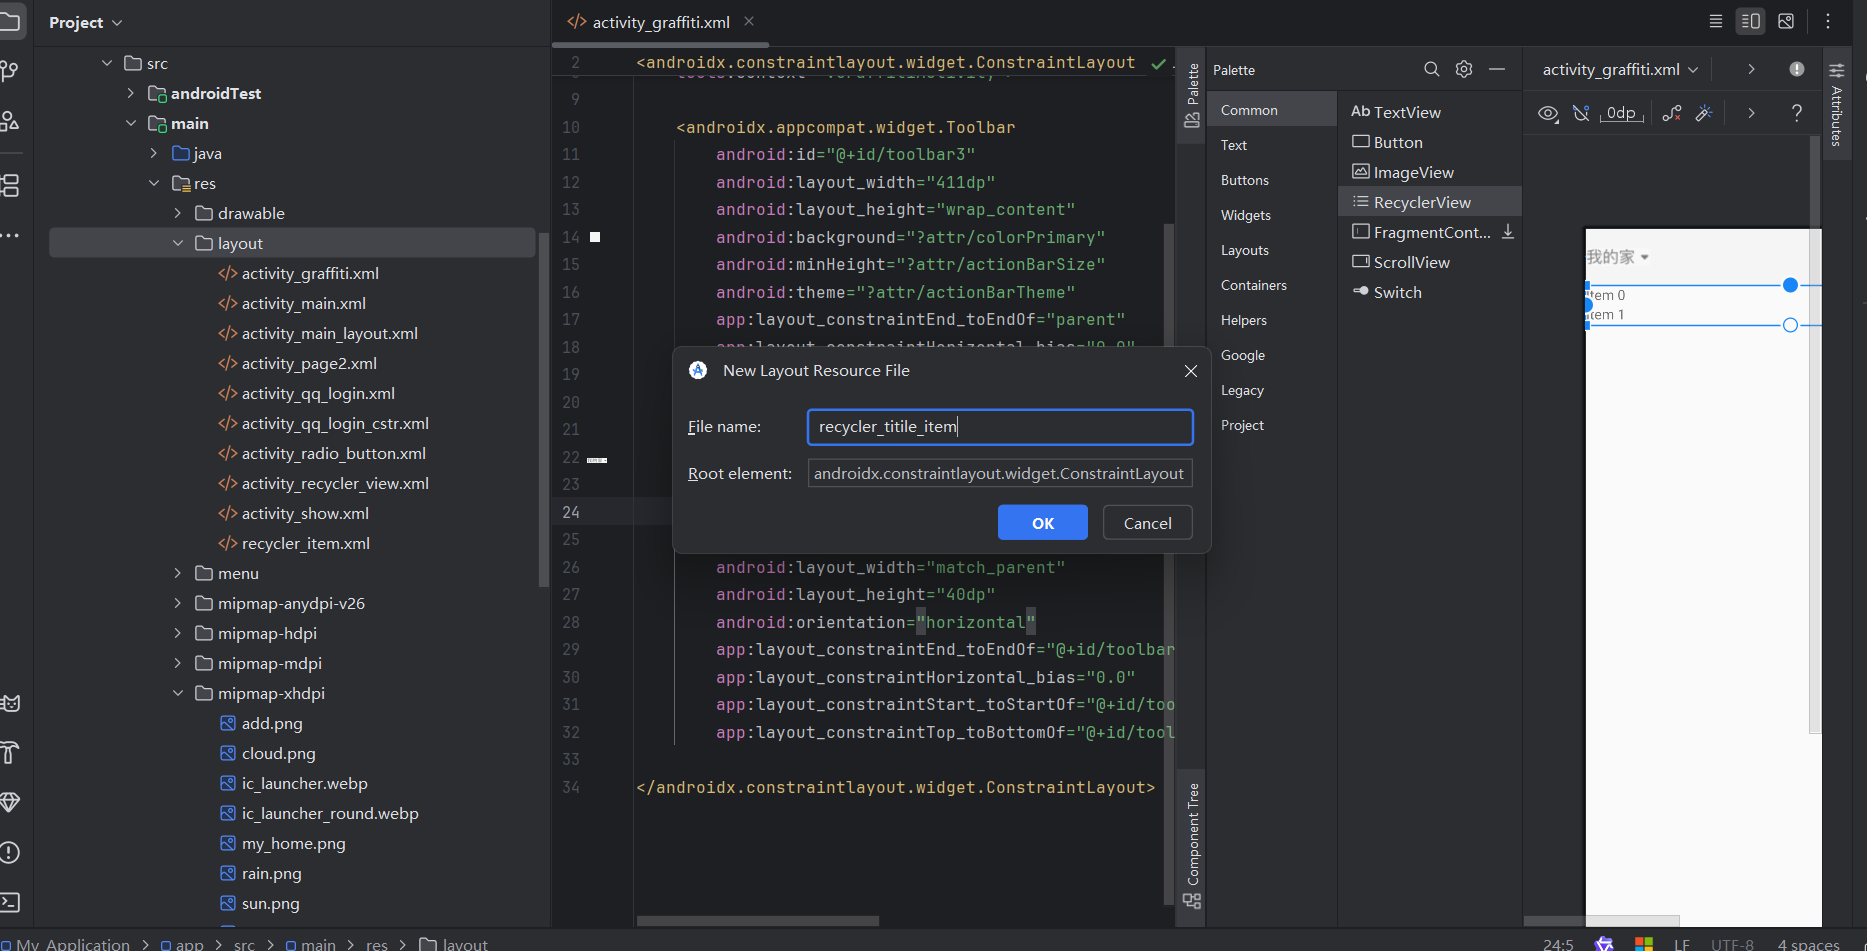Click the File name input field
Viewport: 1867px width, 951px height.
pos(1000,427)
